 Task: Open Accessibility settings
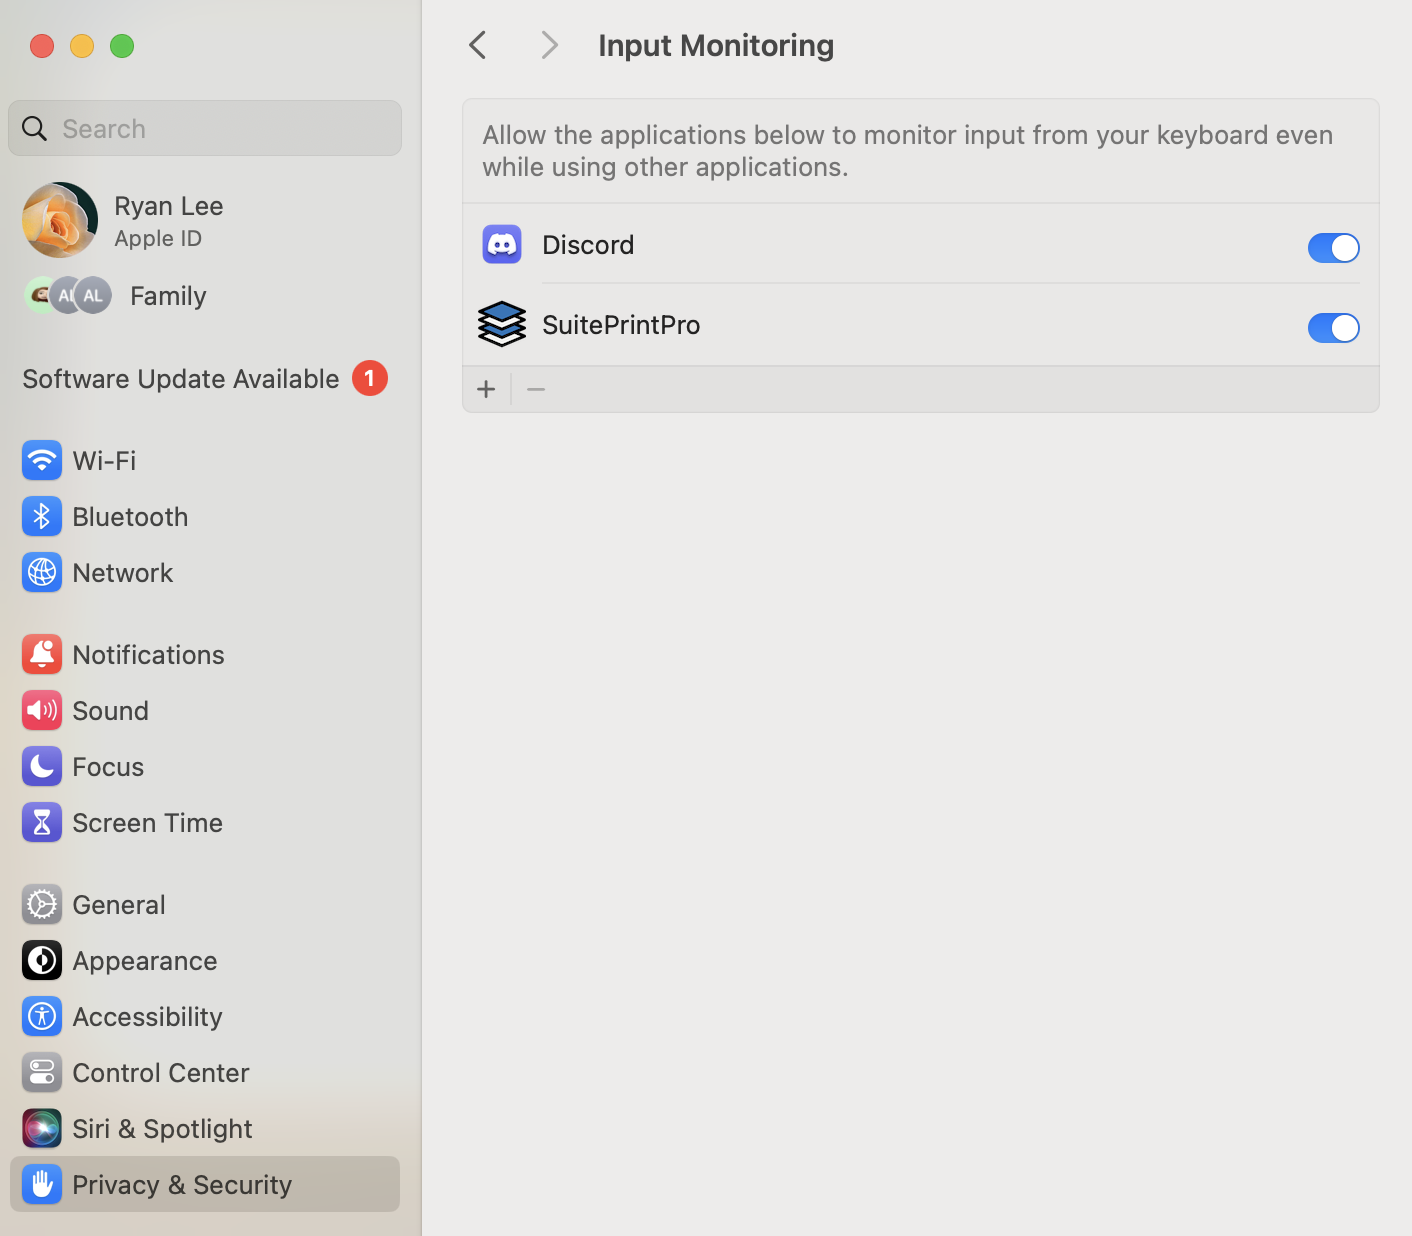point(205,1016)
